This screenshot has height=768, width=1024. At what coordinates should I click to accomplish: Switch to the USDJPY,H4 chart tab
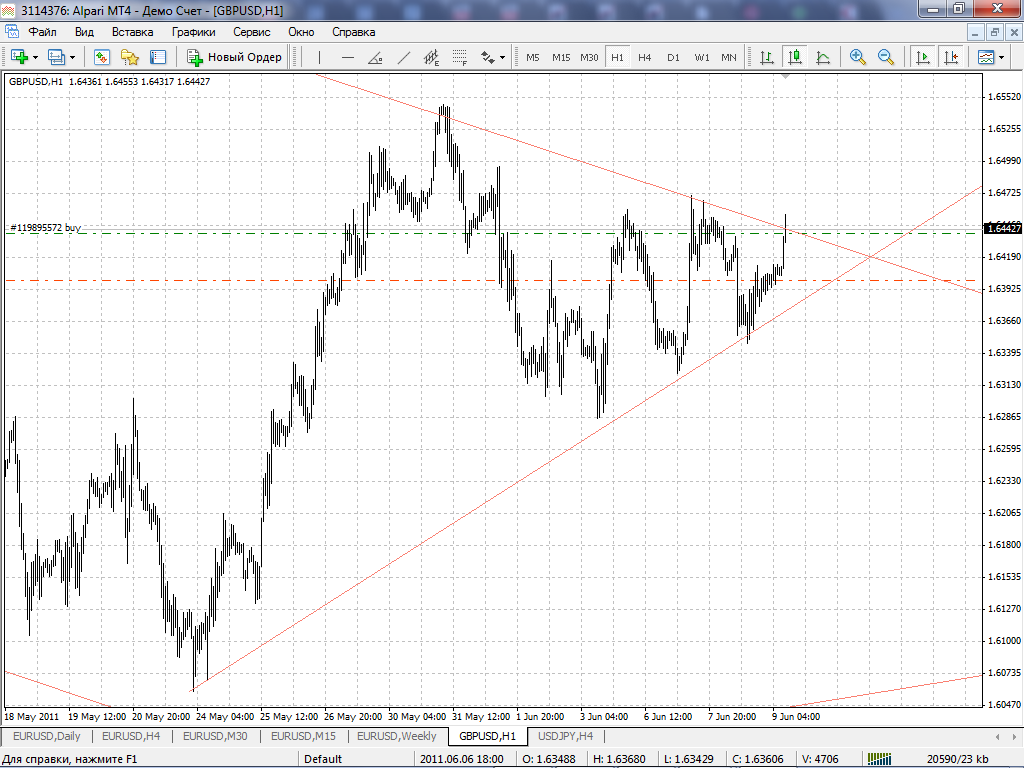[x=566, y=736]
